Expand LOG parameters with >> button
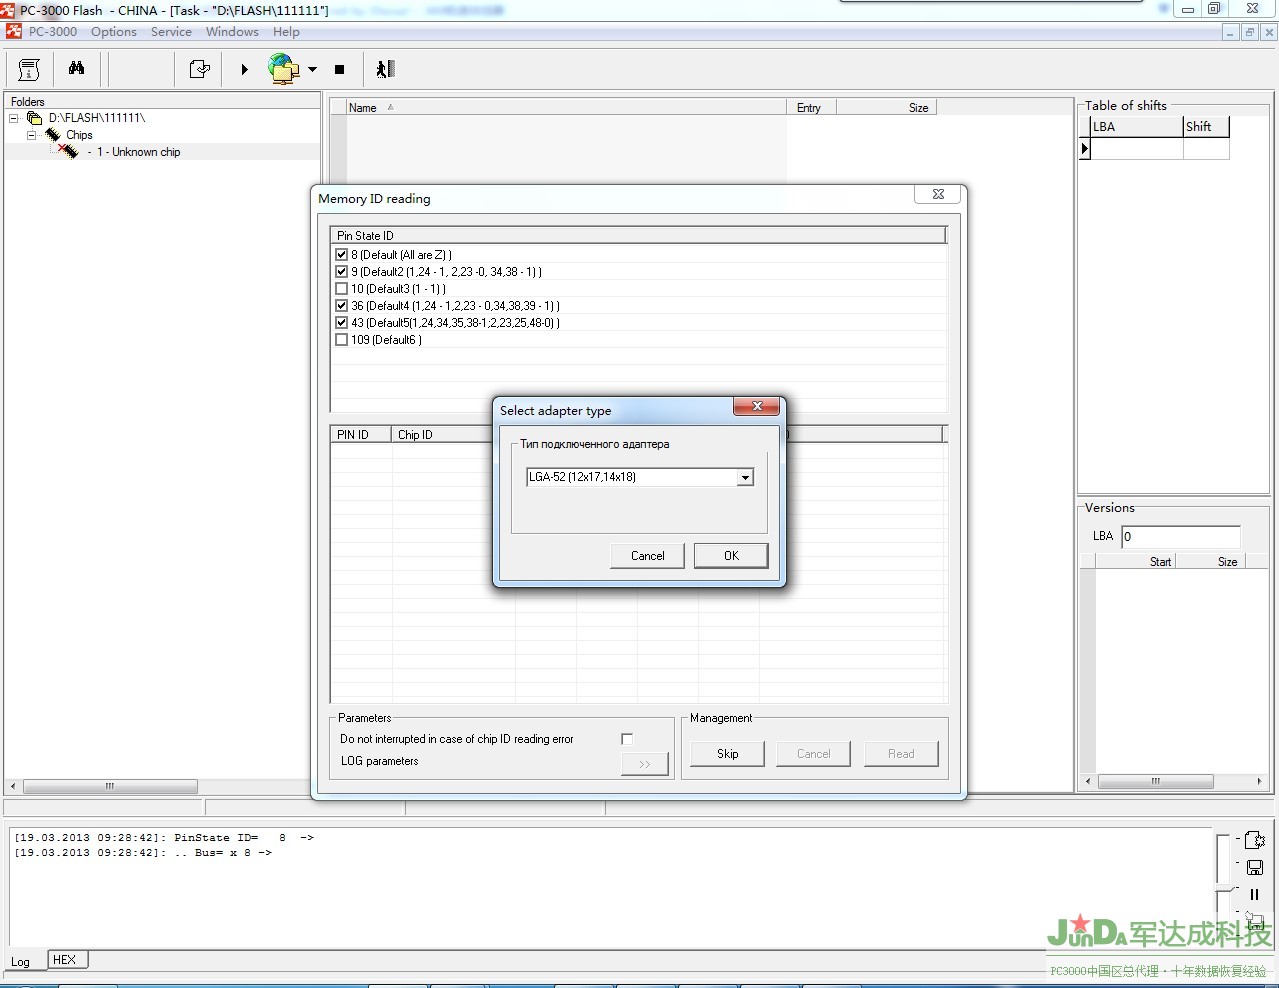The width and height of the screenshot is (1279, 988). (x=645, y=764)
